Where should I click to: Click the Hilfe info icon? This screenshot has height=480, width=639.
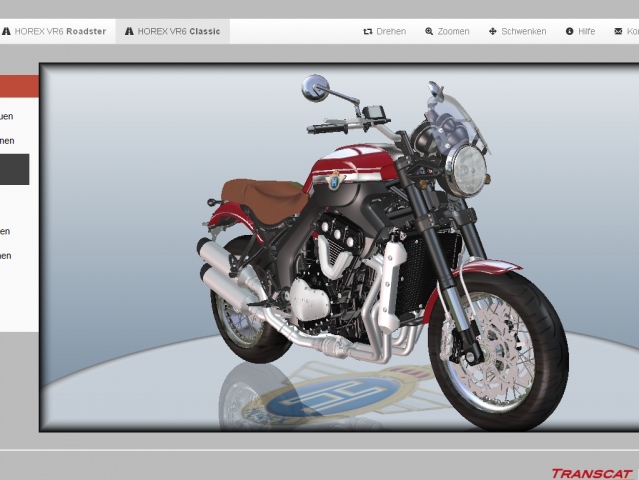click(570, 31)
